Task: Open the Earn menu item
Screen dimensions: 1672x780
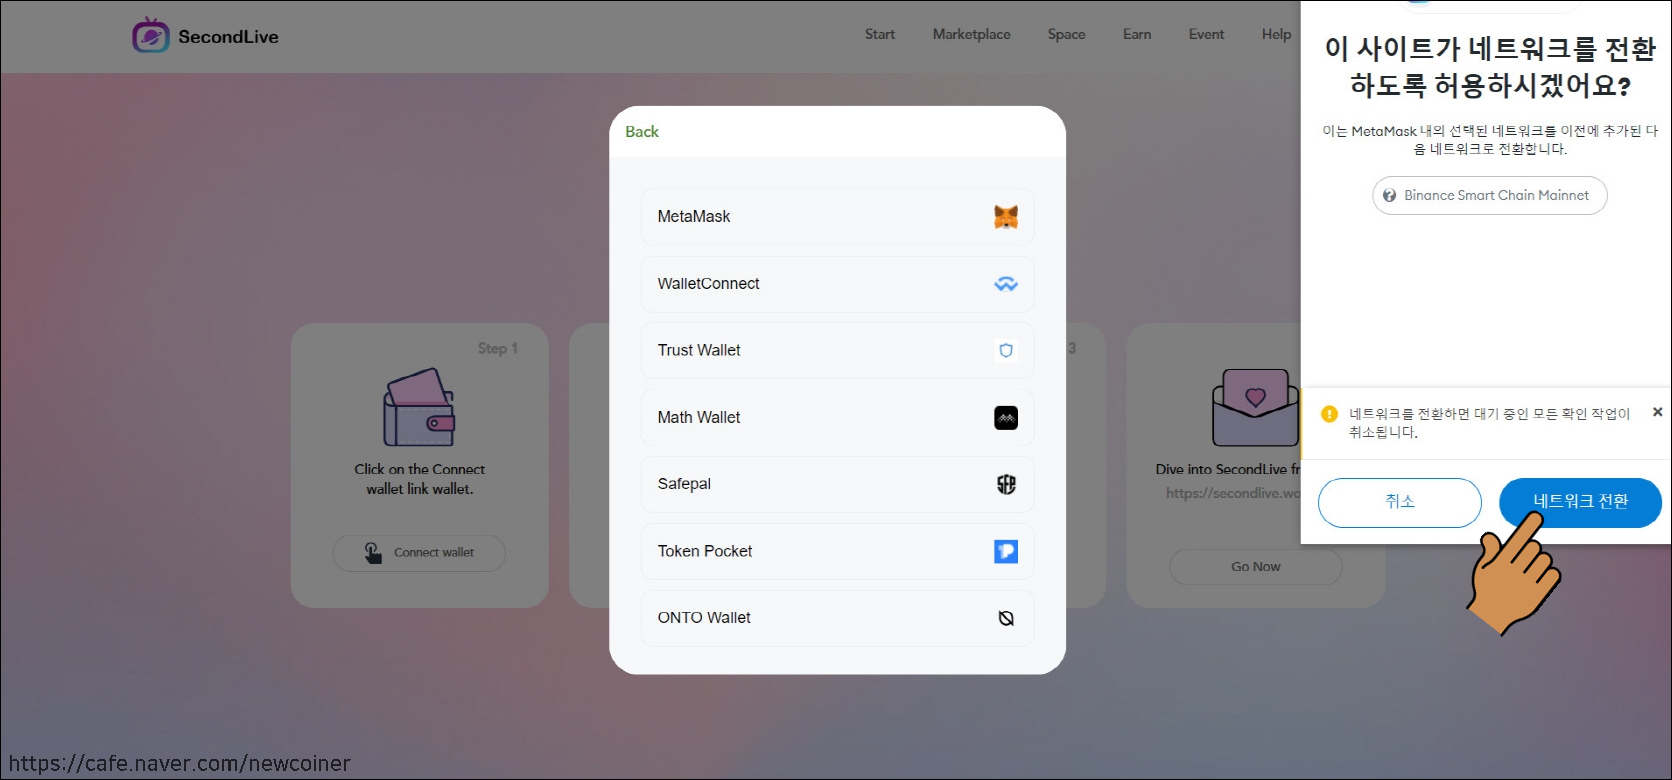Action: (1136, 34)
